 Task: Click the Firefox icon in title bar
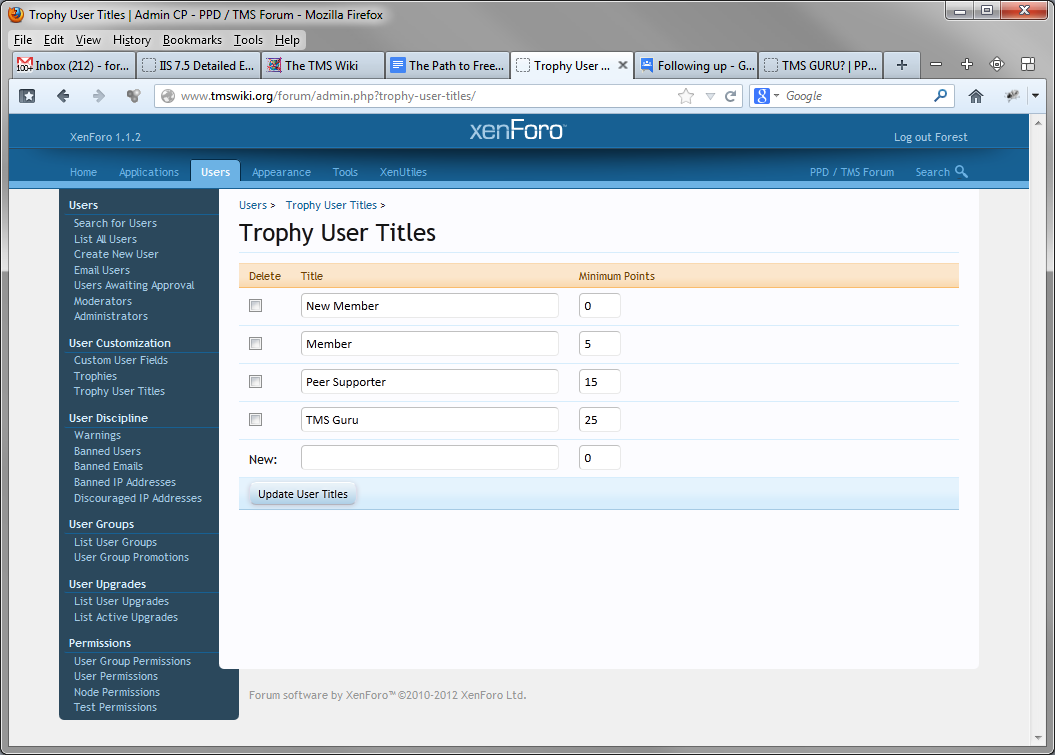(15, 14)
